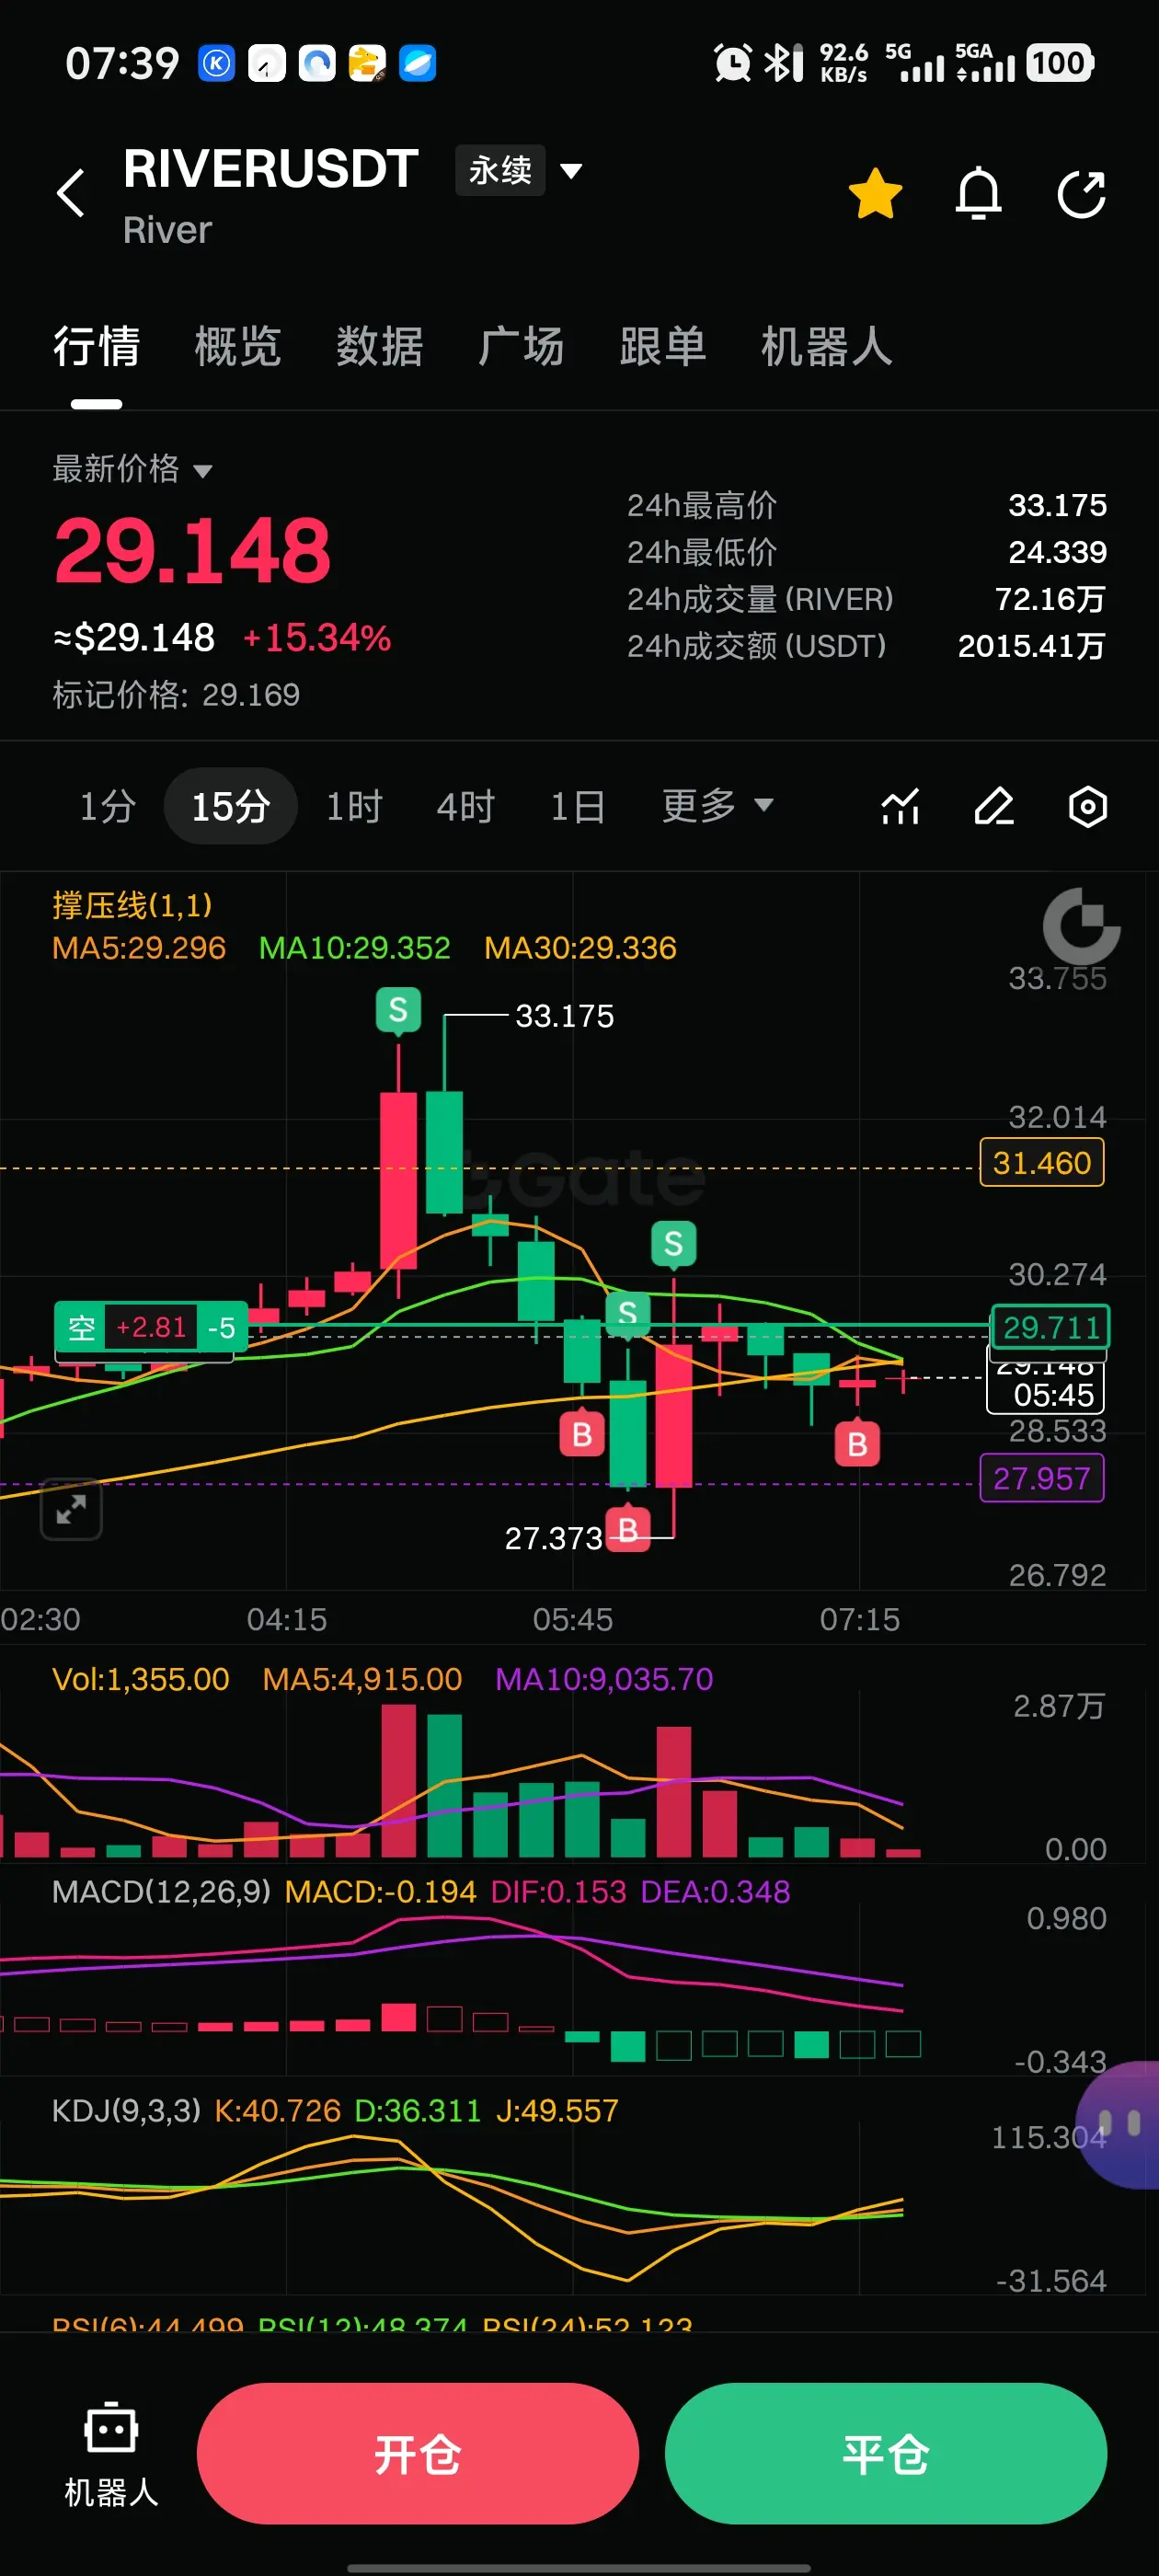Toggle the favorite star icon
The image size is (1159, 2576).
pos(875,193)
